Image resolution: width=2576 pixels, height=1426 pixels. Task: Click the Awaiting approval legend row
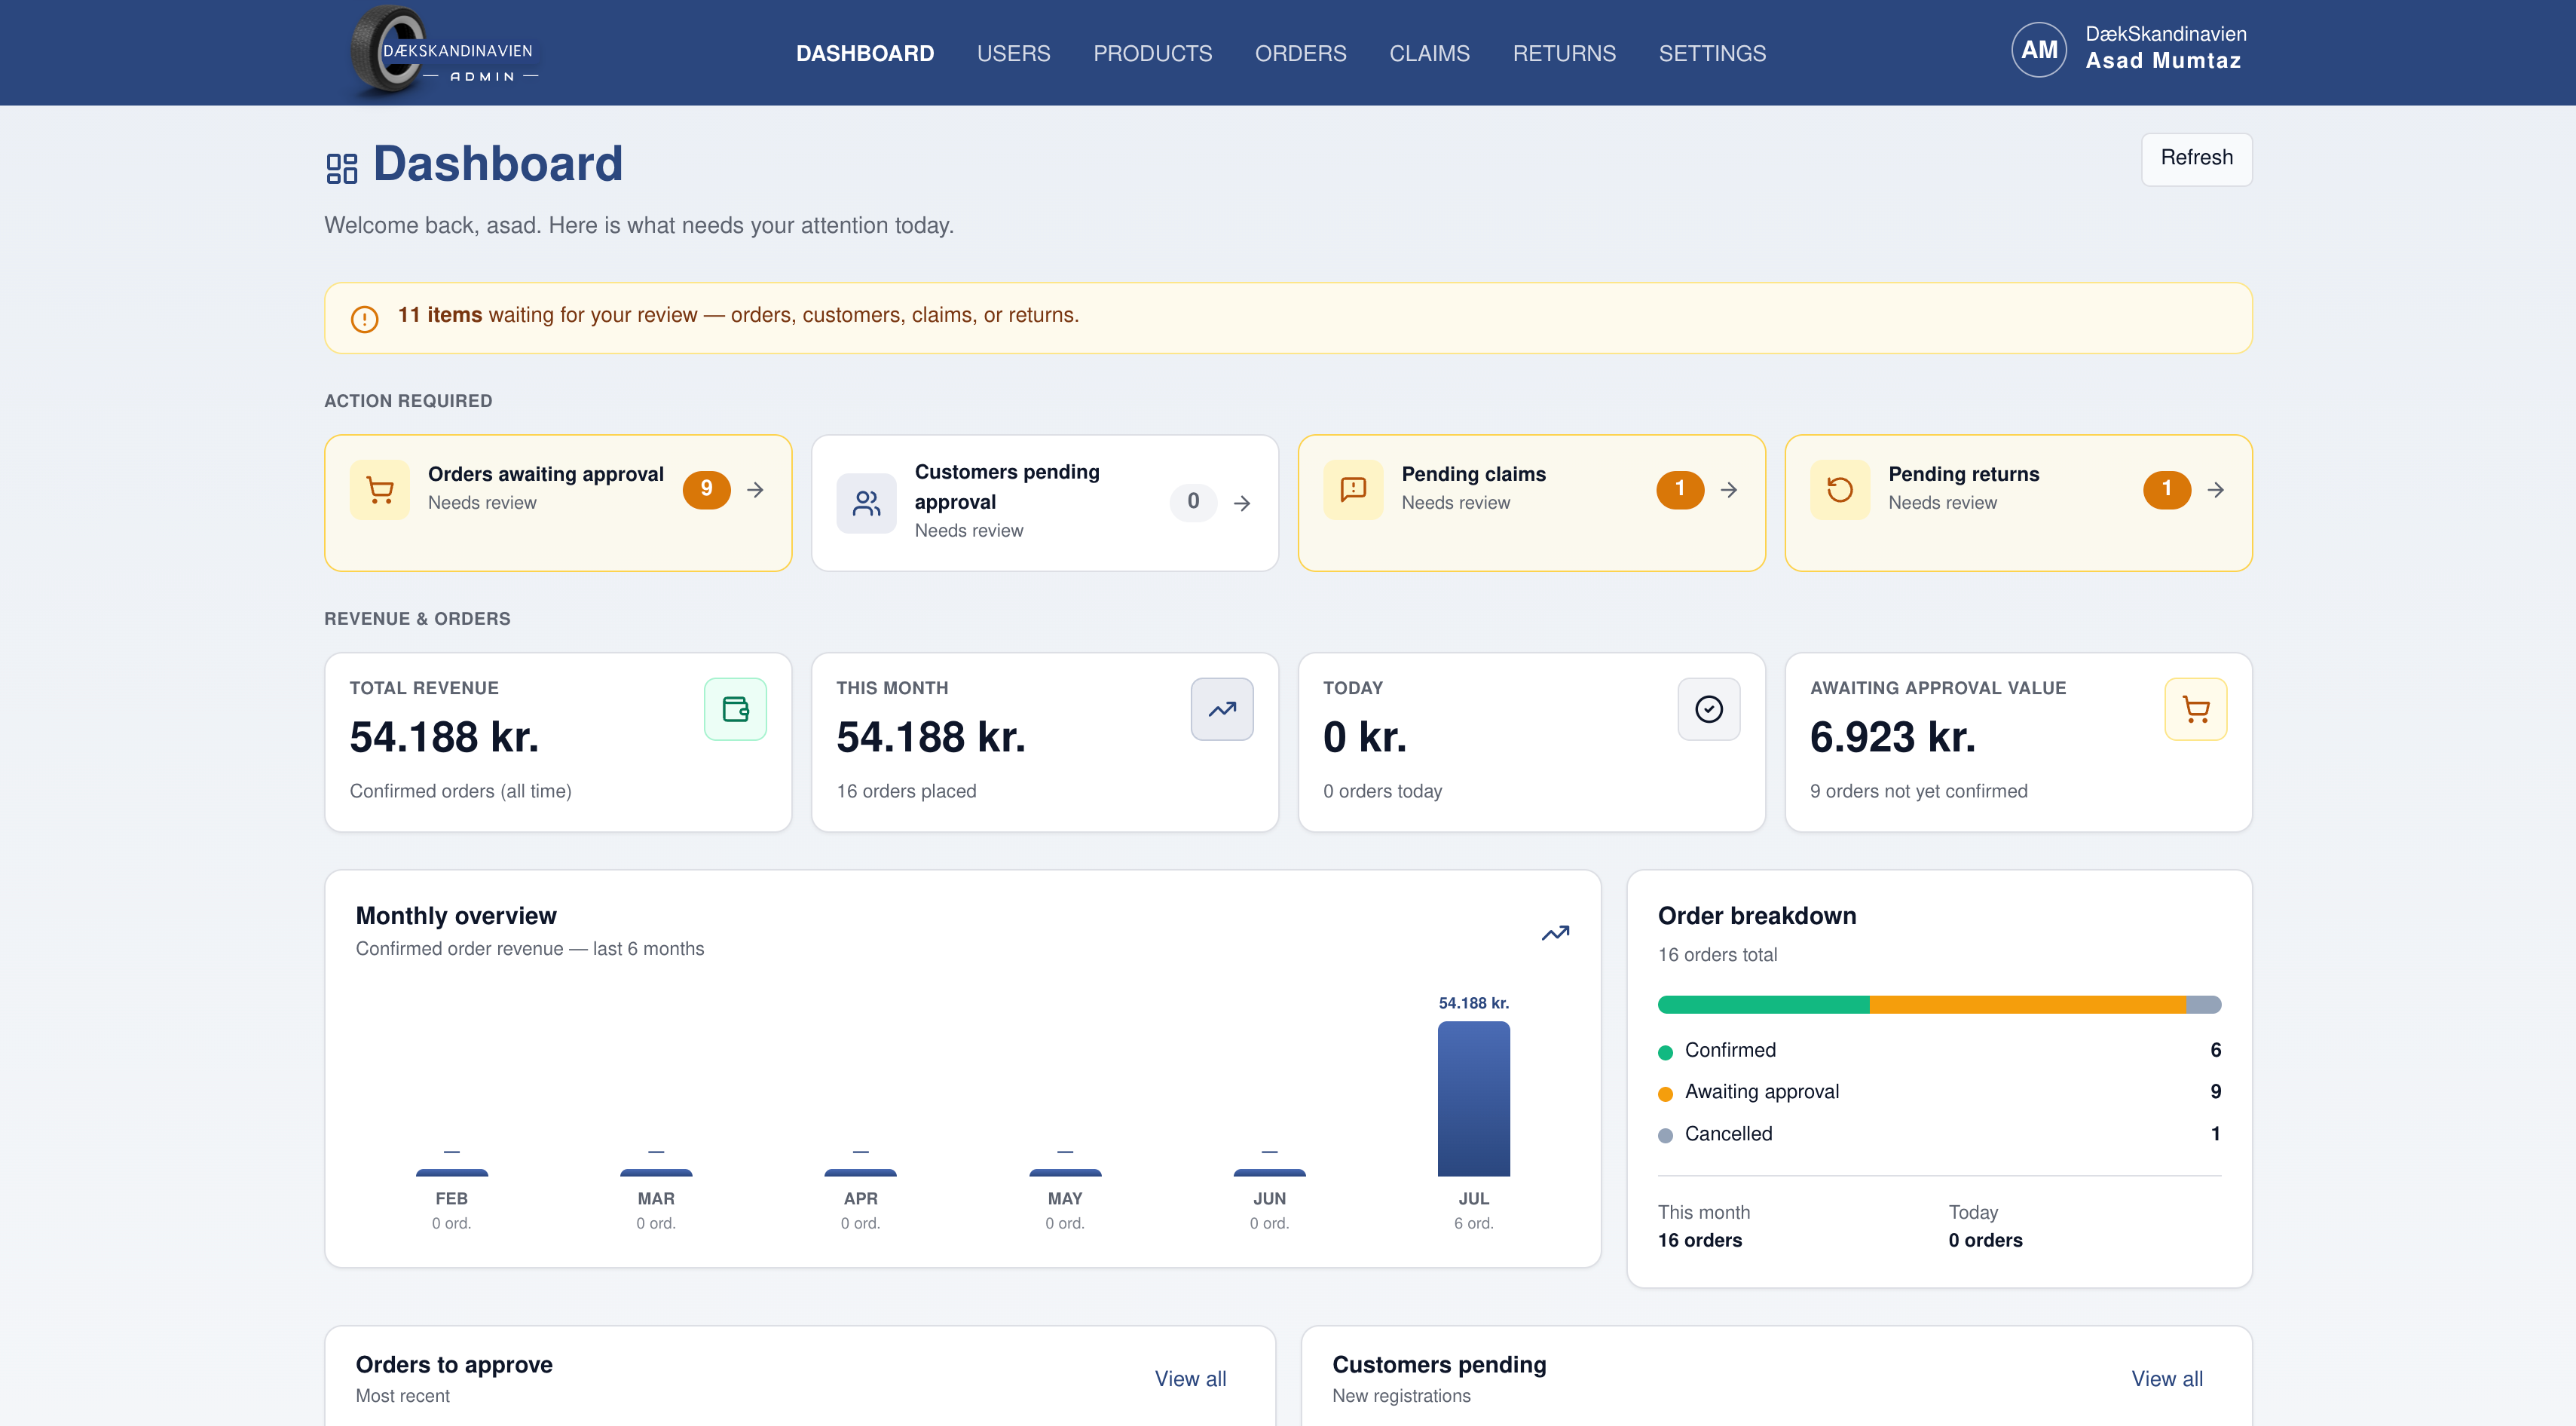1939,1092
